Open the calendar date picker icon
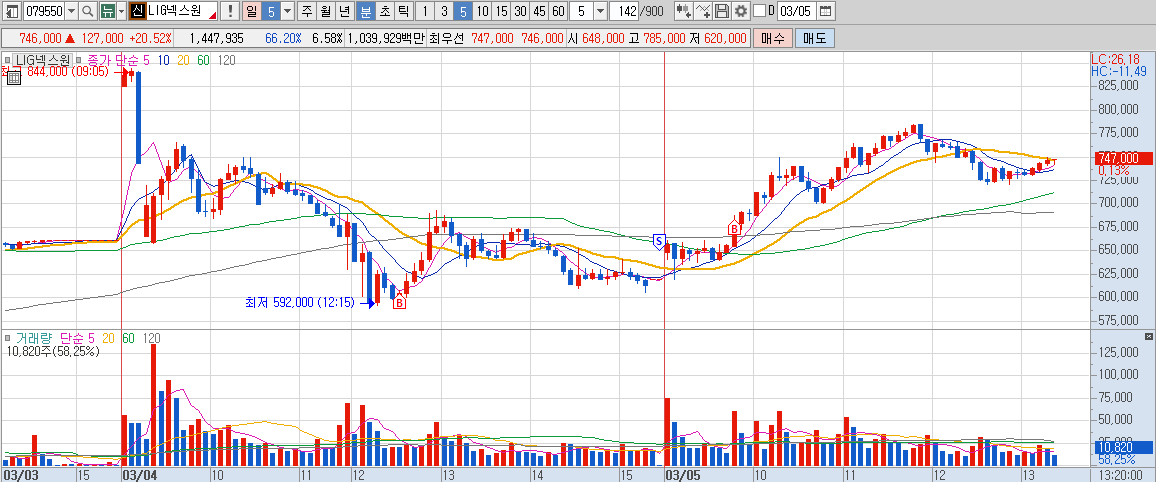 pos(826,11)
